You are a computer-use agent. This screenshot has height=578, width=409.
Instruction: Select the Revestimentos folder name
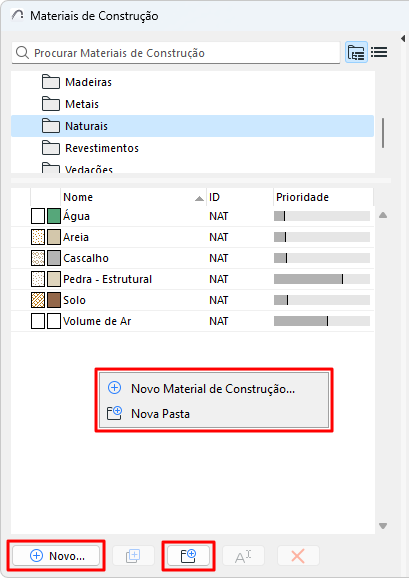(x=102, y=148)
